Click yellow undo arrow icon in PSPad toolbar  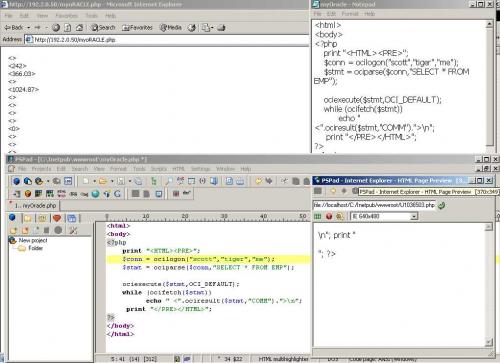click(258, 181)
